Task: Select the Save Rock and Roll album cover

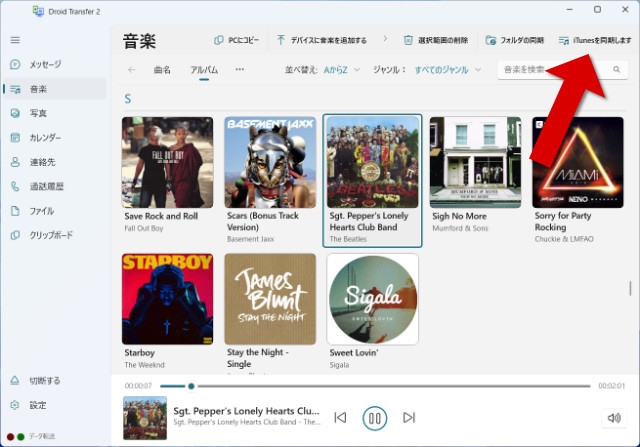Action: pos(167,162)
